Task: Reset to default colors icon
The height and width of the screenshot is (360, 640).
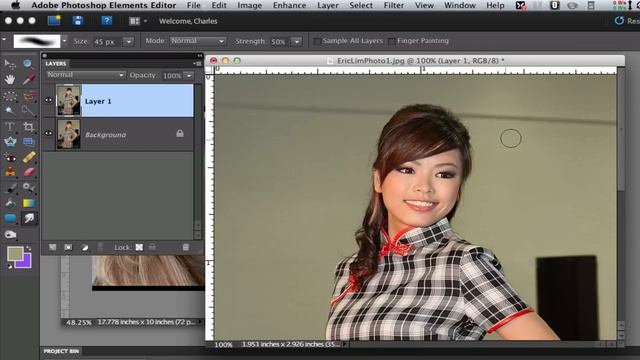Action: [9, 266]
